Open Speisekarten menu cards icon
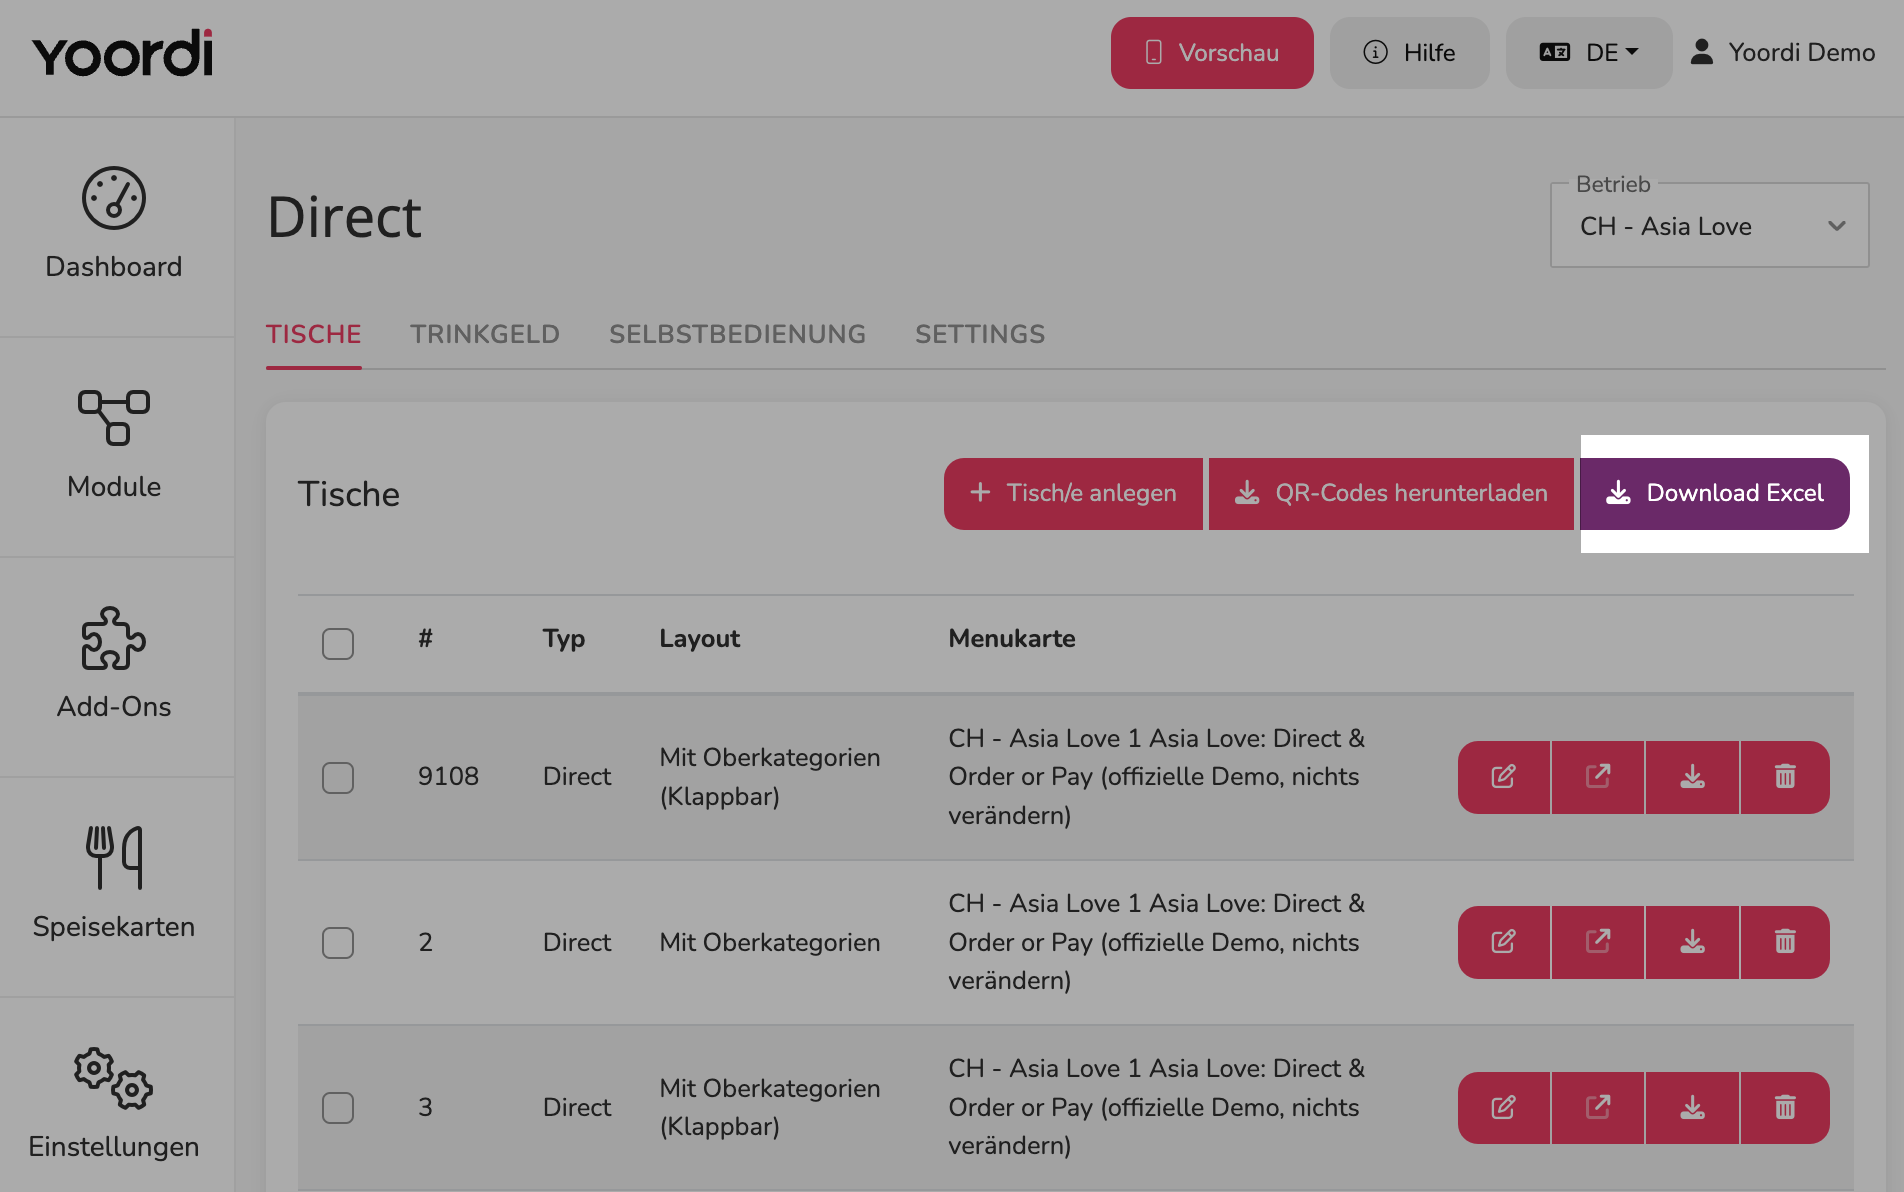 114,857
